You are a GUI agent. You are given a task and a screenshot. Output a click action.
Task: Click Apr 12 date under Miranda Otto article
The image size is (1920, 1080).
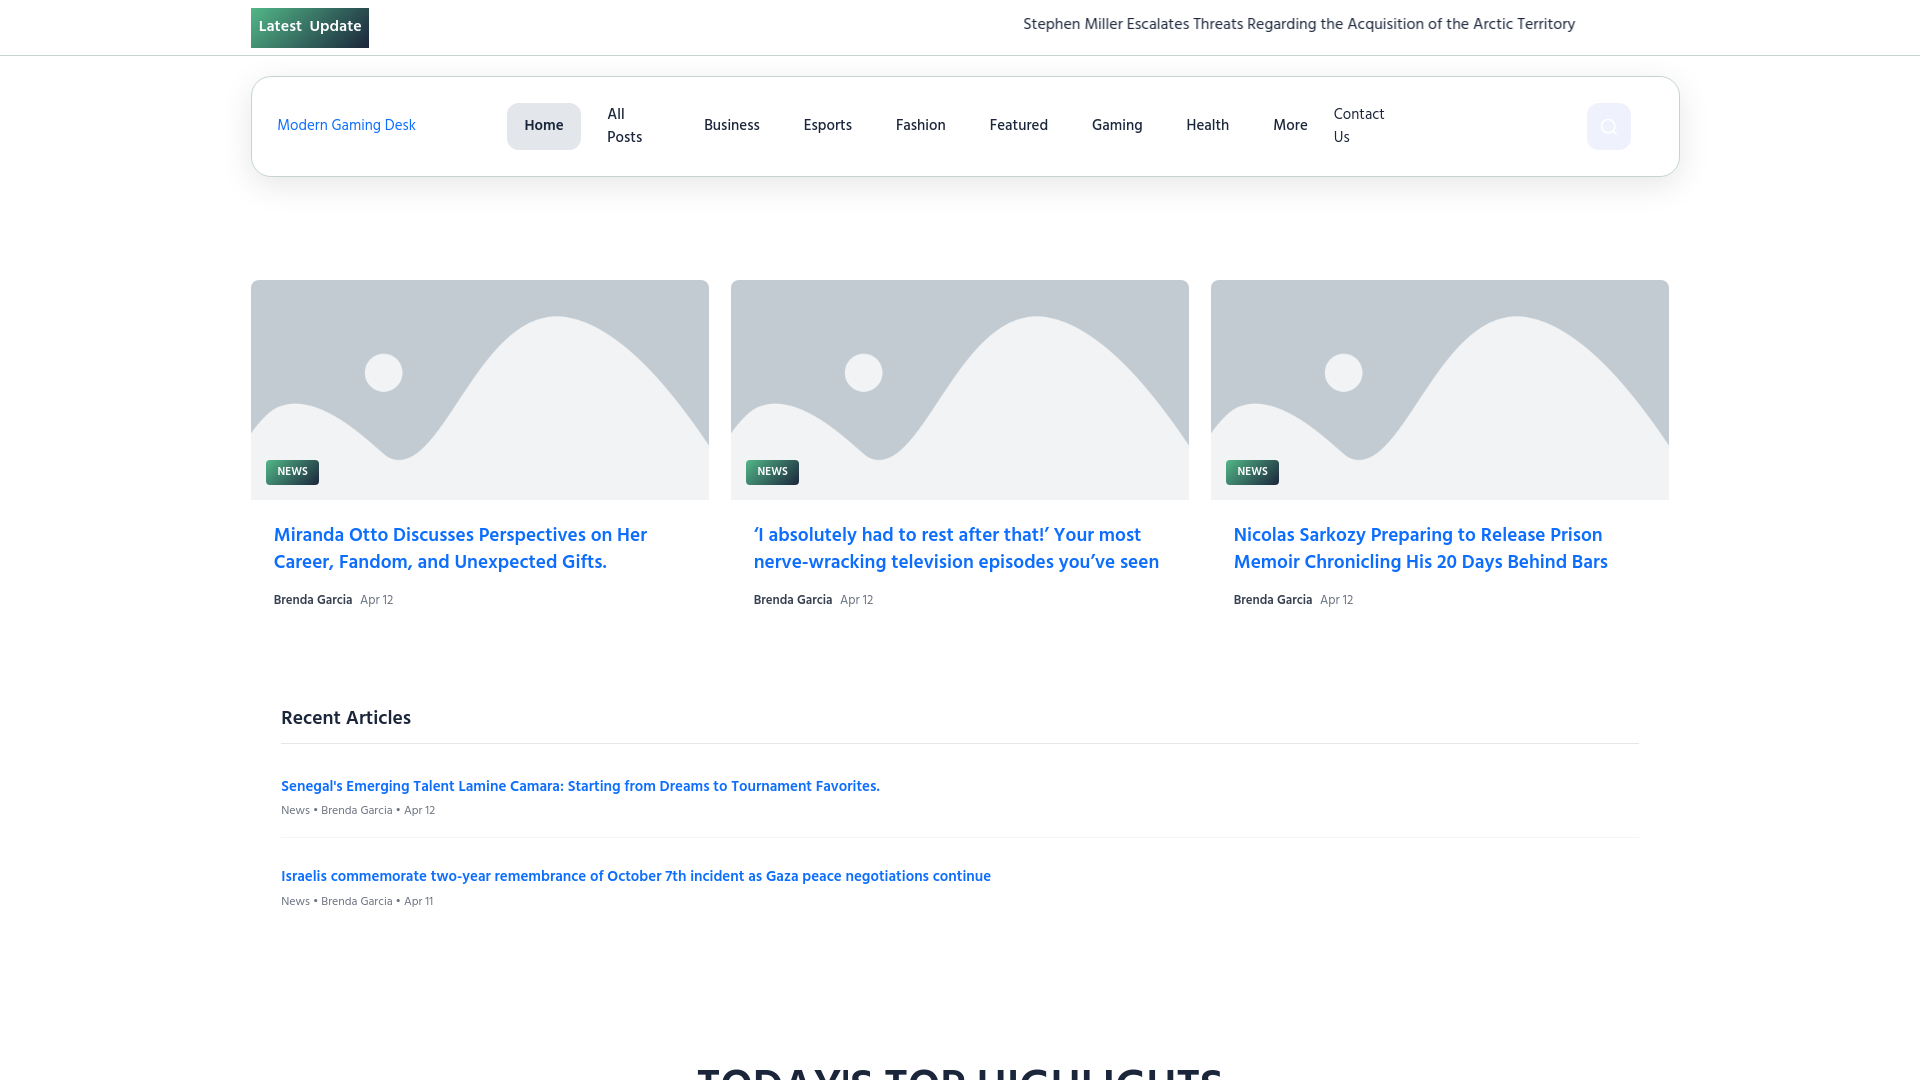(x=376, y=600)
